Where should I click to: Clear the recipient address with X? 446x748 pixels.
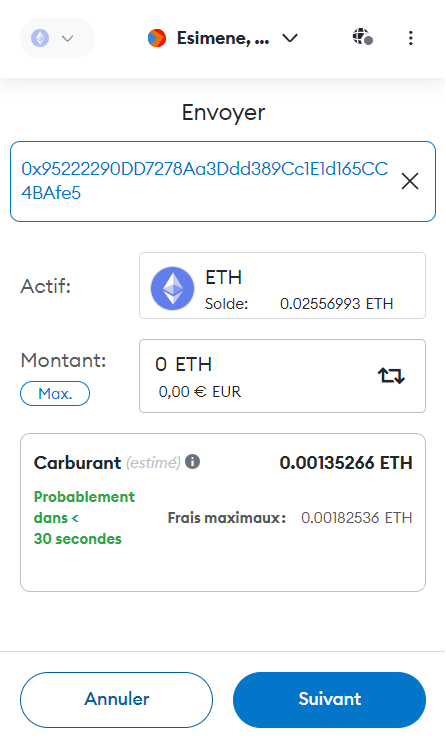[410, 181]
